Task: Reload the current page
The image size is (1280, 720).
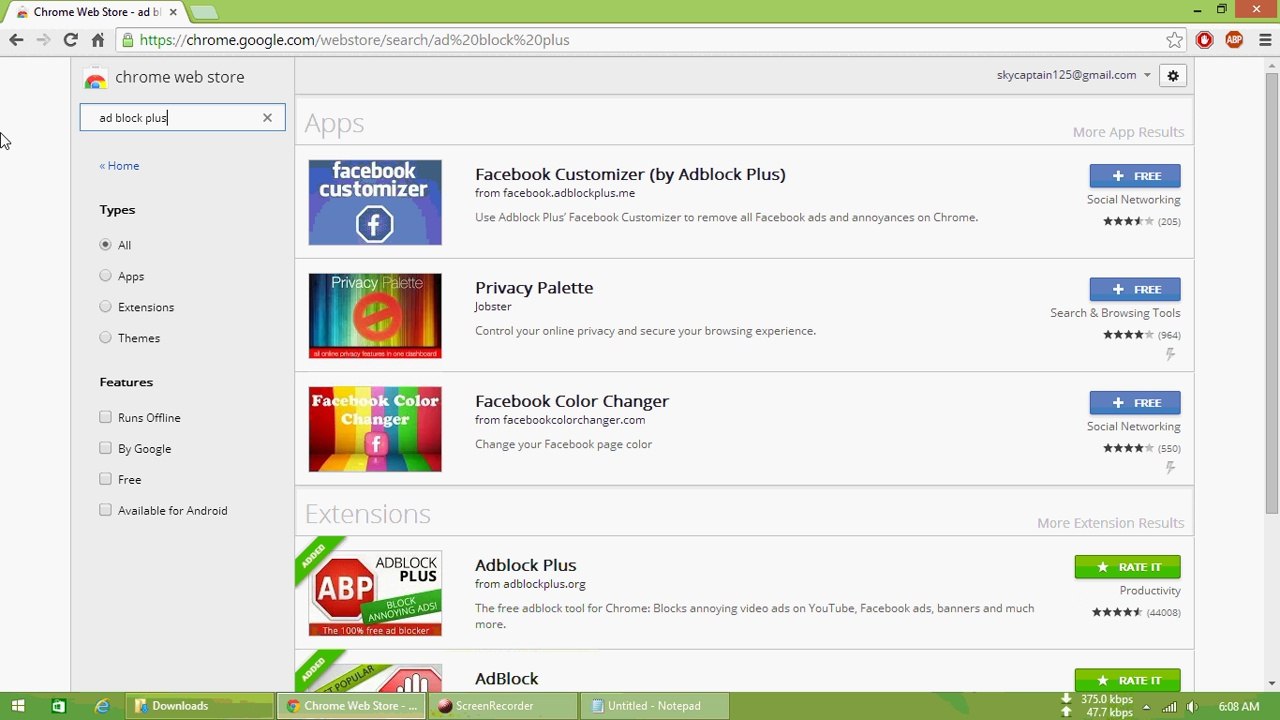Action: pyautogui.click(x=70, y=40)
